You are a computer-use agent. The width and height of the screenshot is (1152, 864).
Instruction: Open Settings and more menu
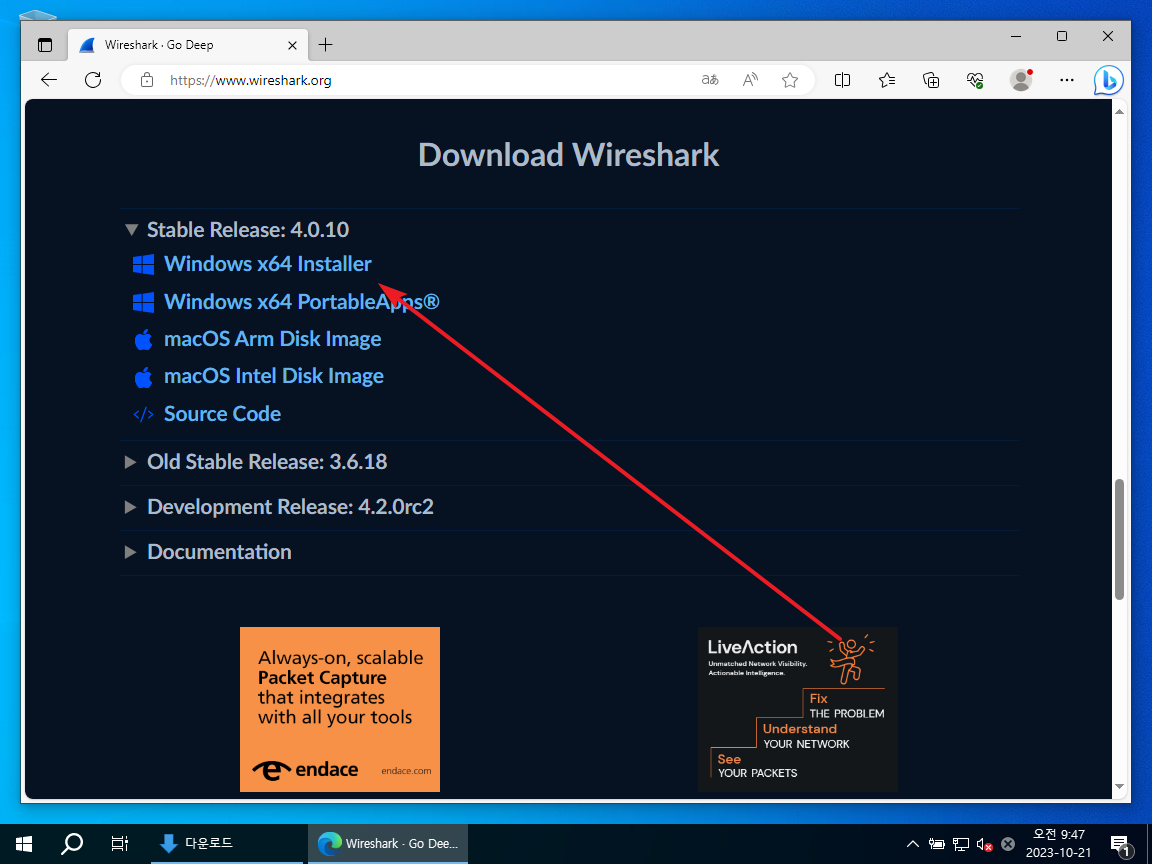(1067, 80)
